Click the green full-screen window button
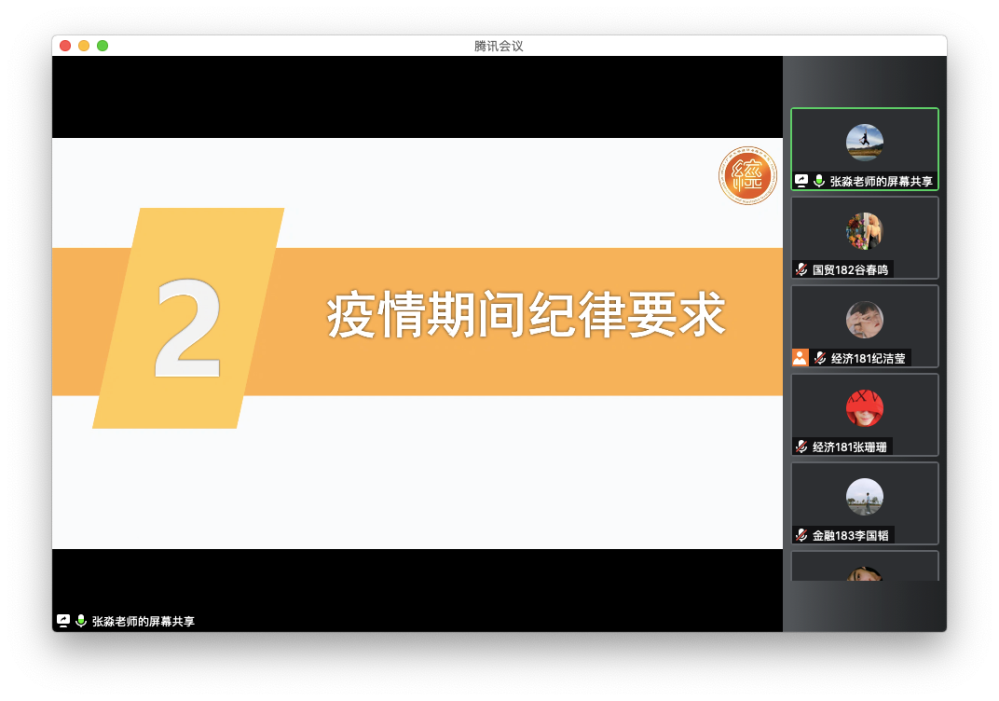 pyautogui.click(x=102, y=46)
